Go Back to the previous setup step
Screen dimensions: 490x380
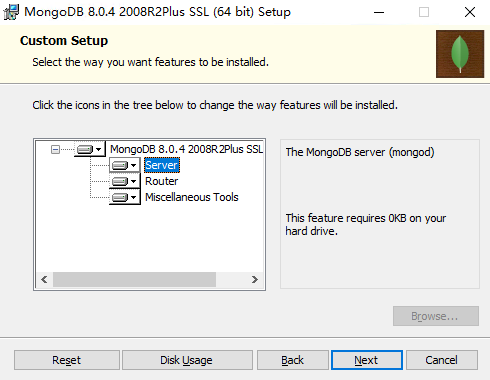[x=292, y=360]
